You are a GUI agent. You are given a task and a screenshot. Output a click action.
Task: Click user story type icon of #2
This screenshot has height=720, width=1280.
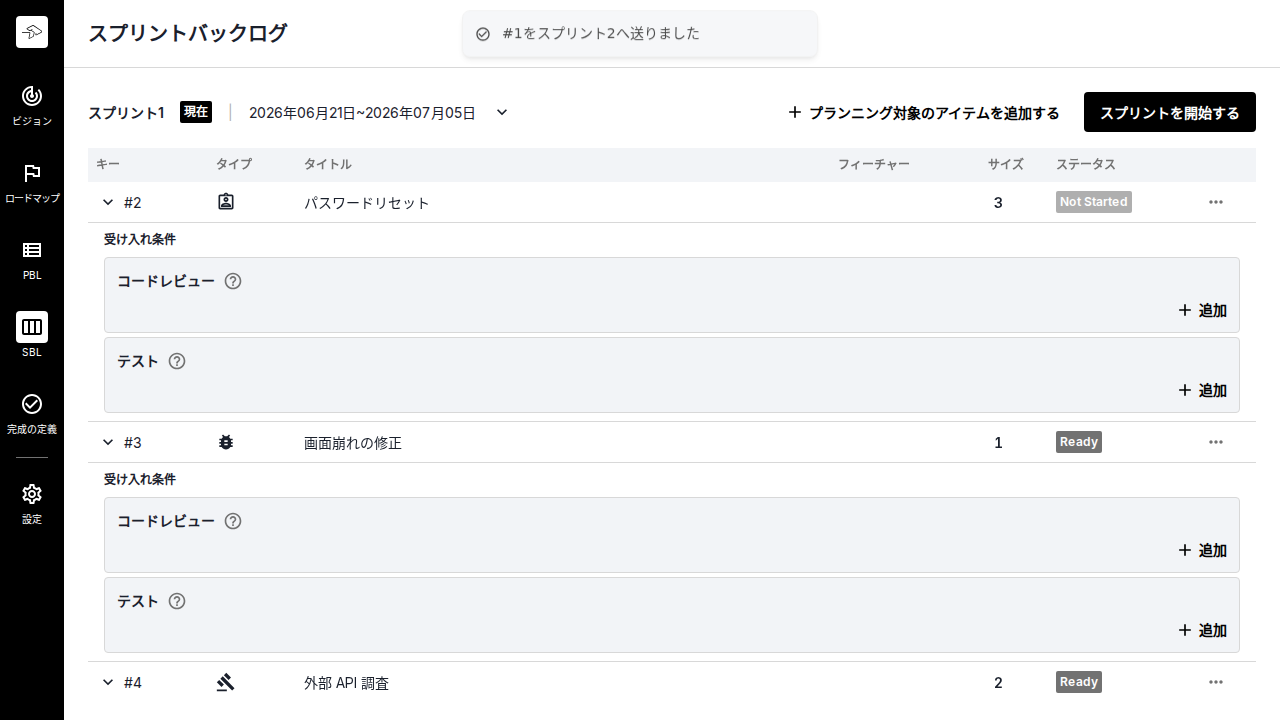226,202
